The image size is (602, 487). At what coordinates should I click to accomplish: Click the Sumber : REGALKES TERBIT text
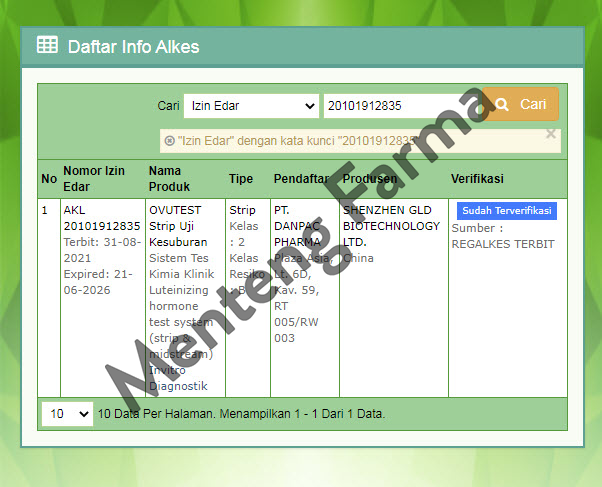[x=503, y=236]
